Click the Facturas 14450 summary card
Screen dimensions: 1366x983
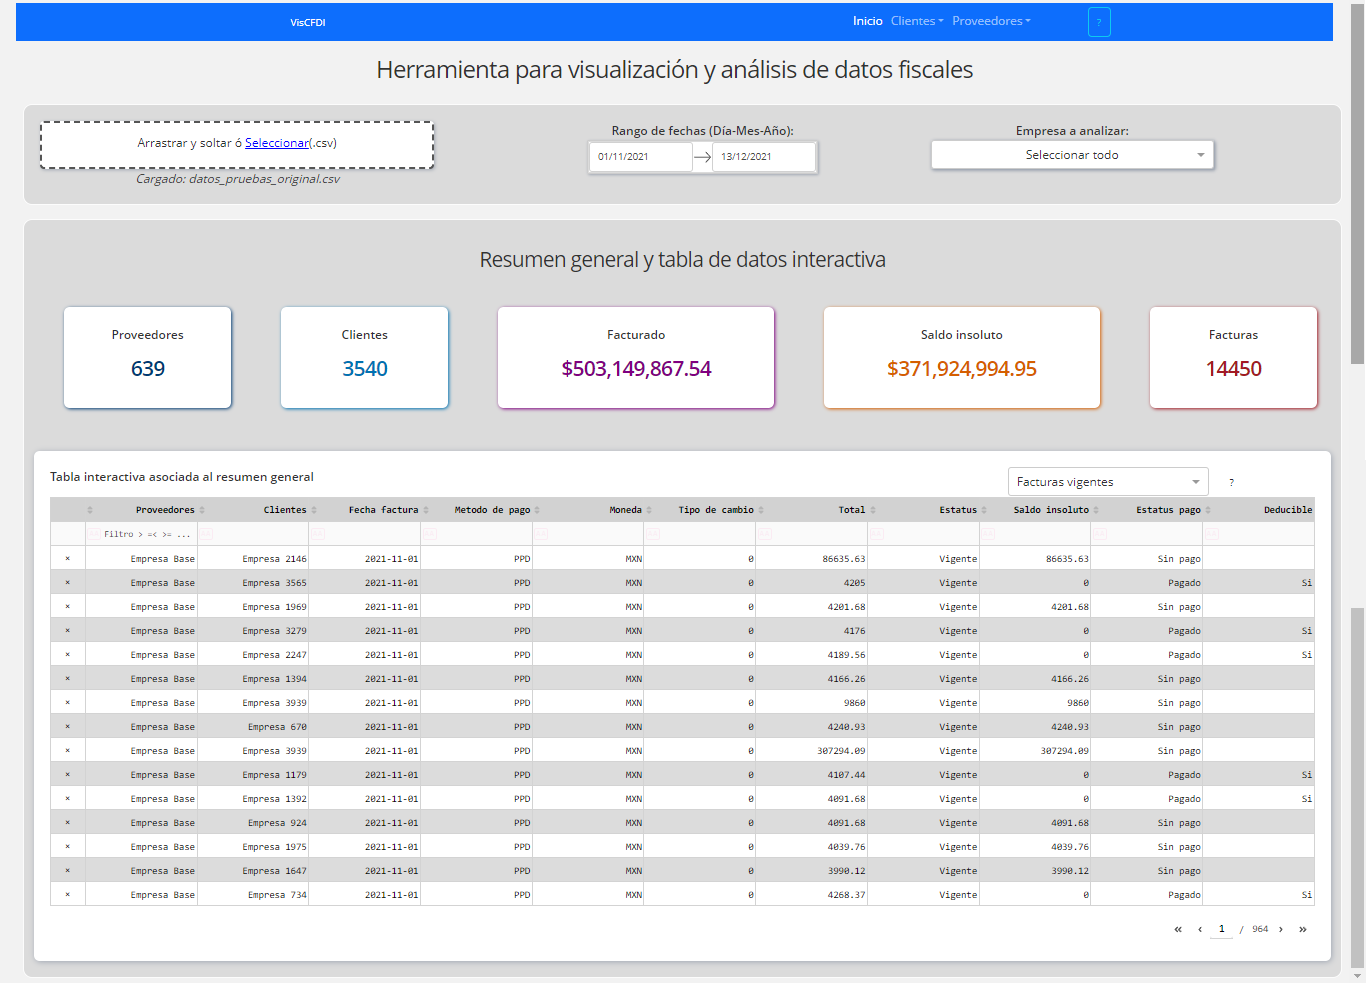tap(1234, 357)
